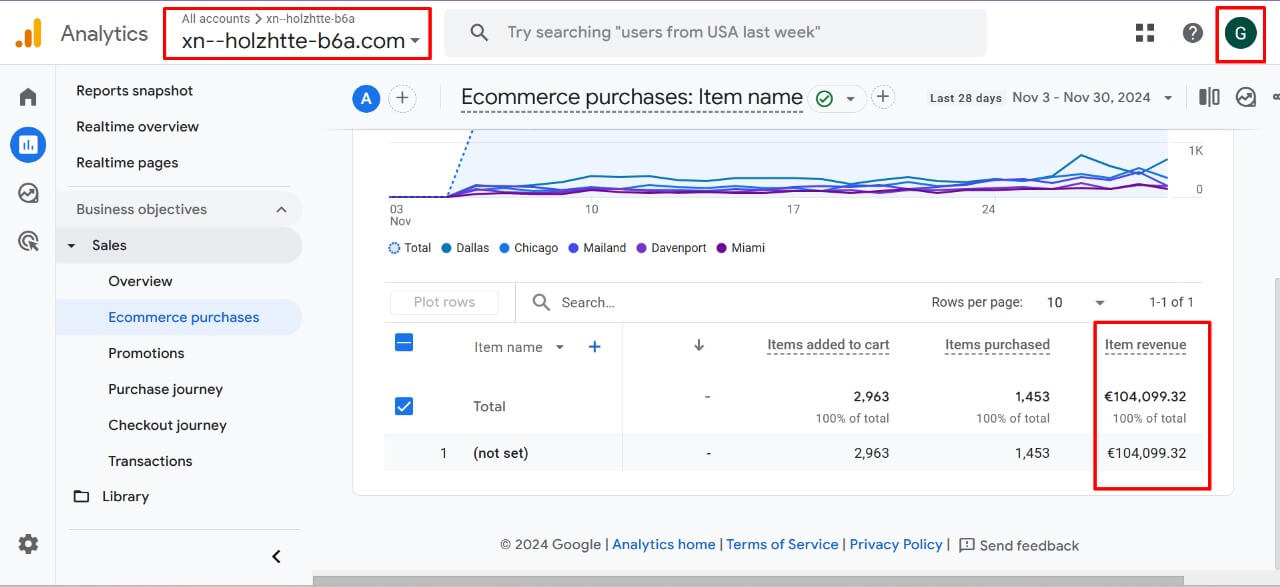Open the Help question mark icon
1280x587 pixels.
1192,33
